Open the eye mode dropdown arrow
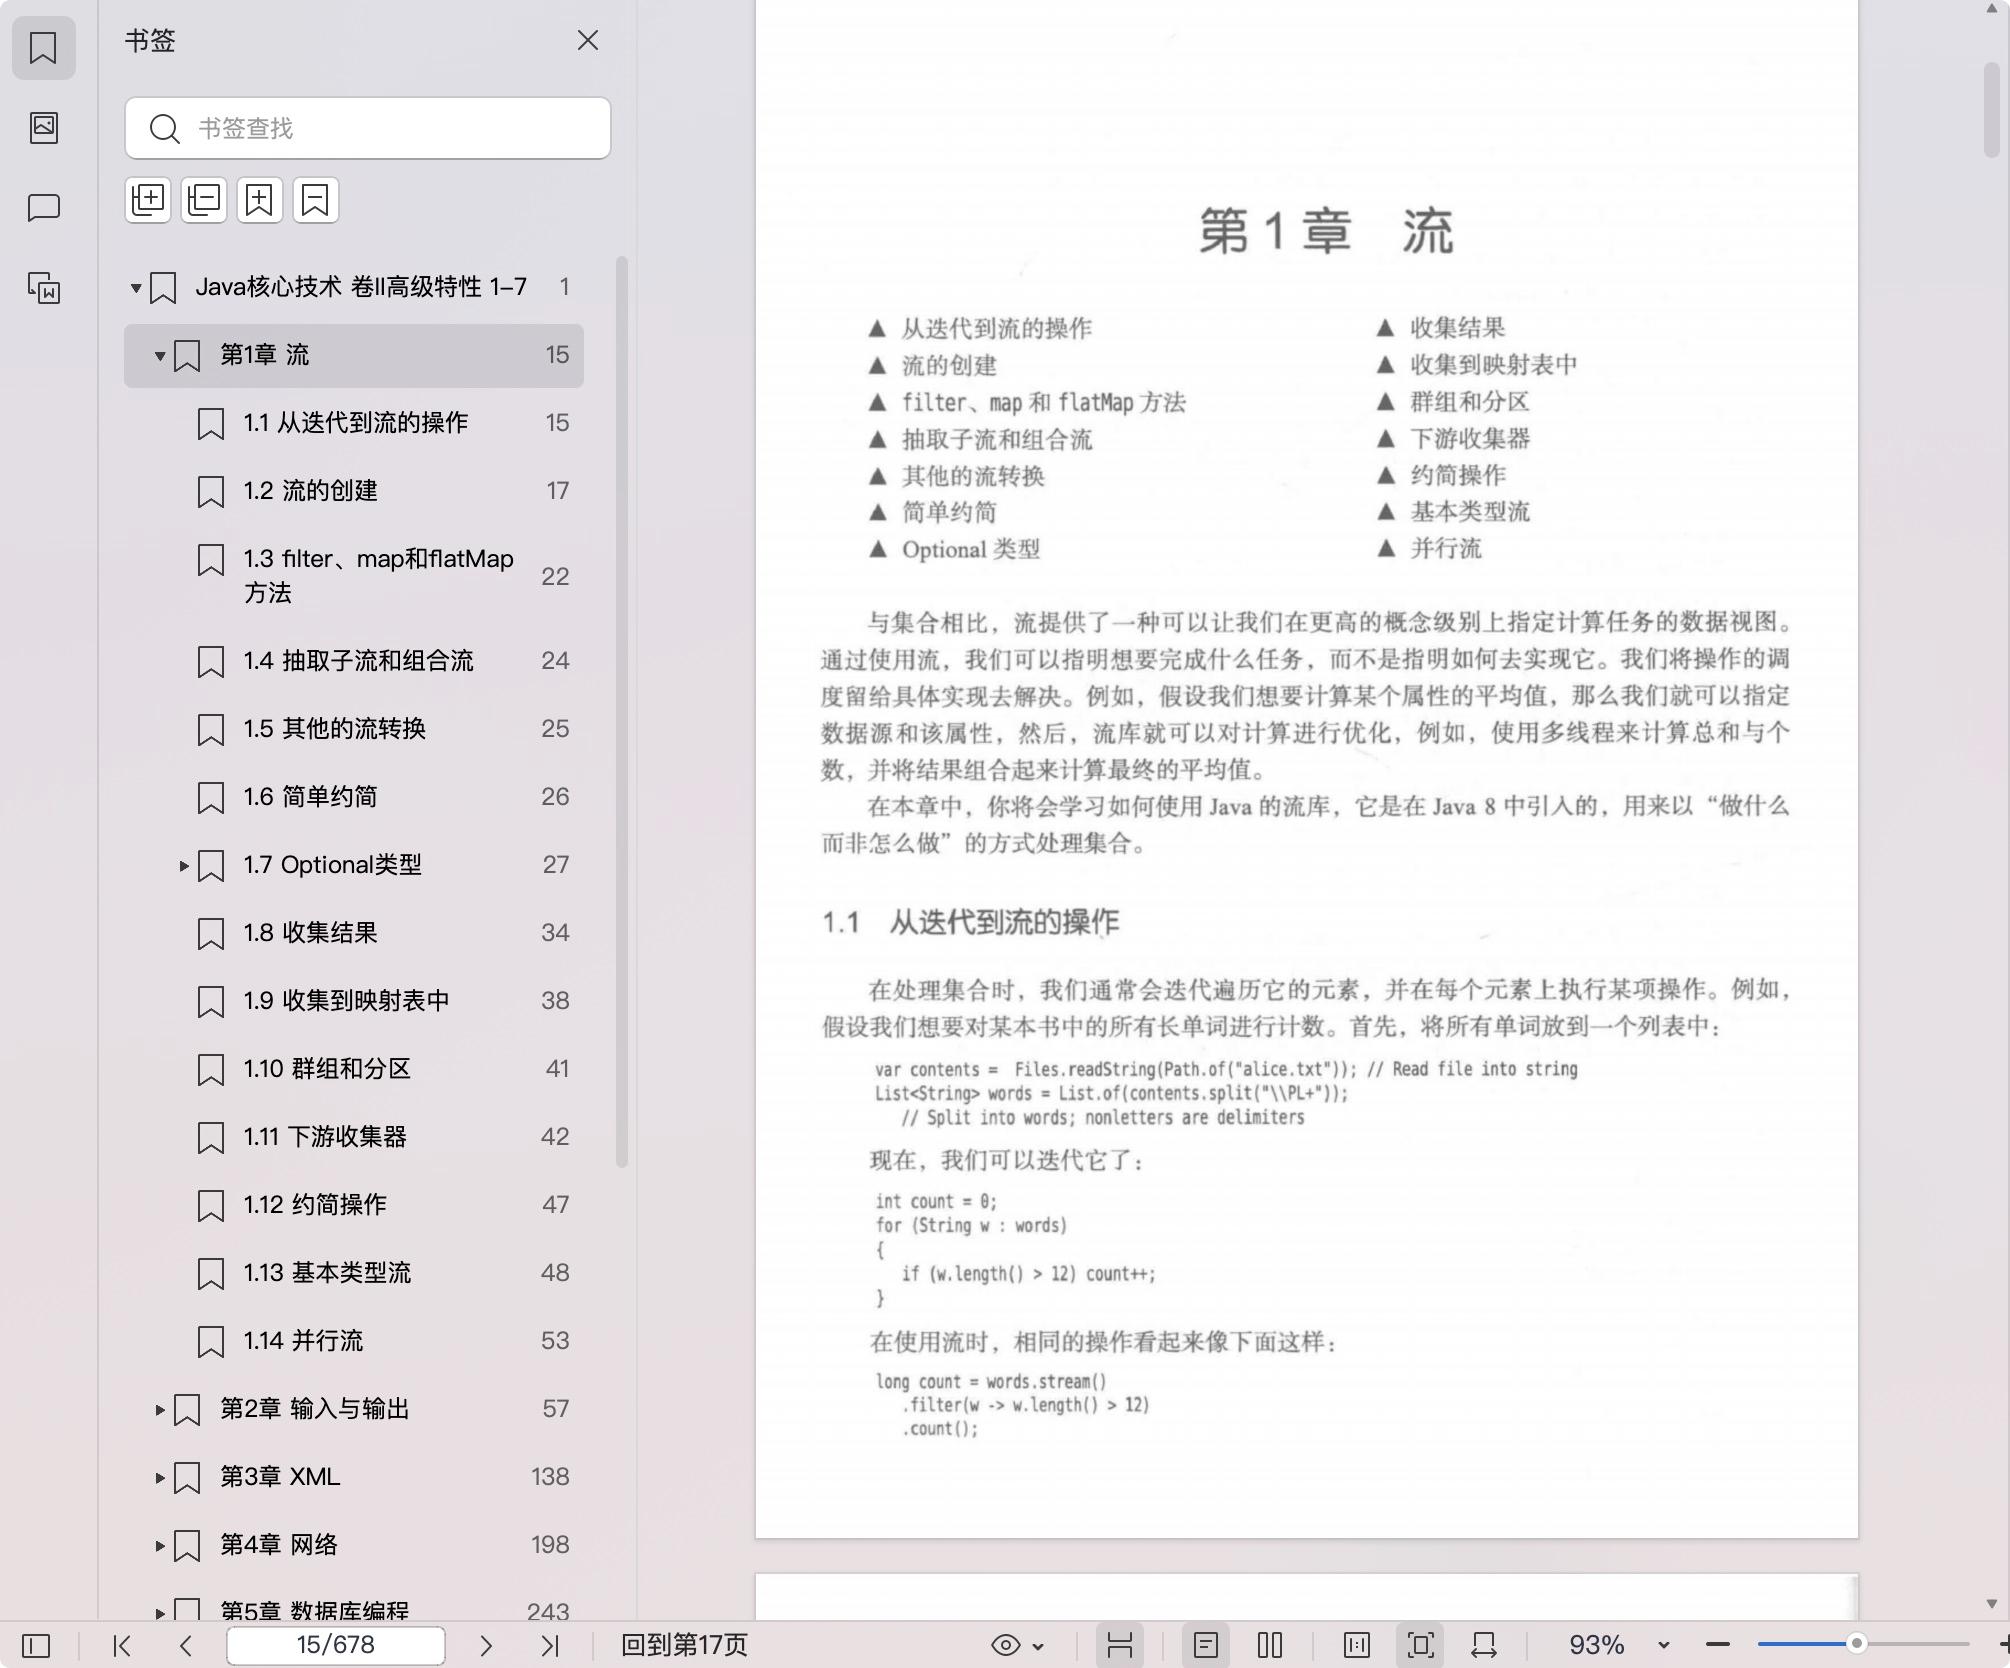This screenshot has width=2010, height=1668. click(1038, 1646)
